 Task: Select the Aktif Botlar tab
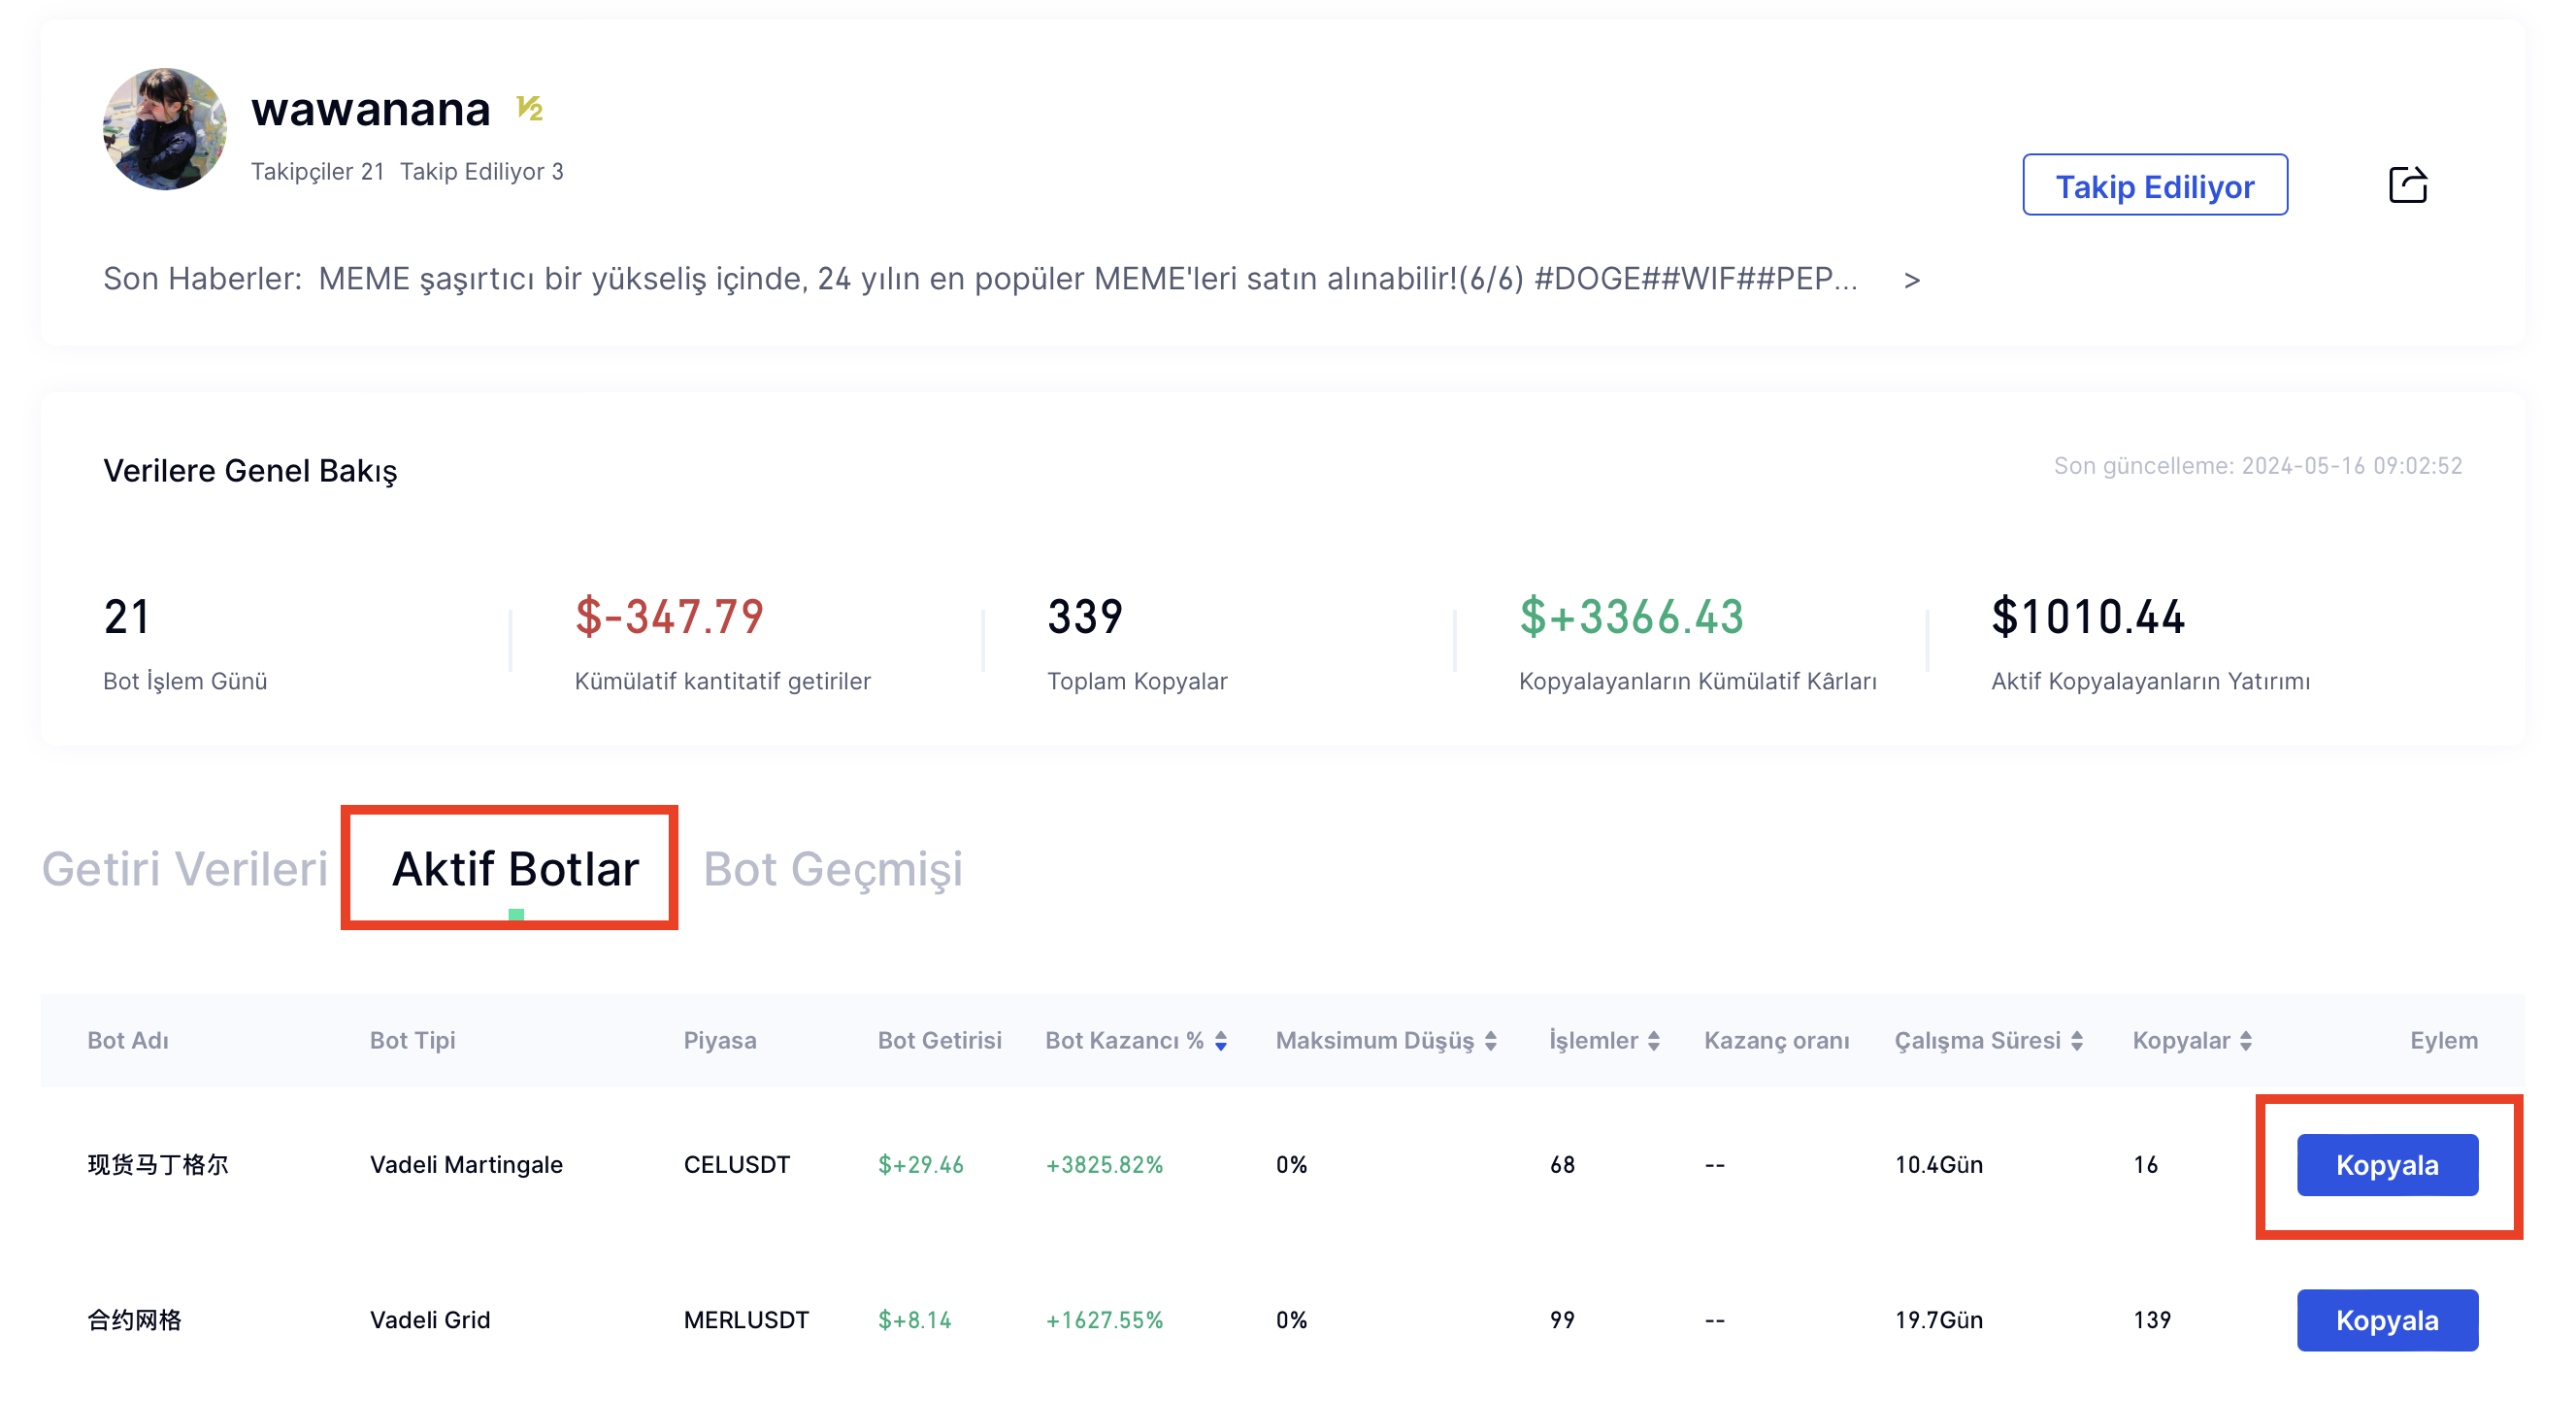(515, 868)
